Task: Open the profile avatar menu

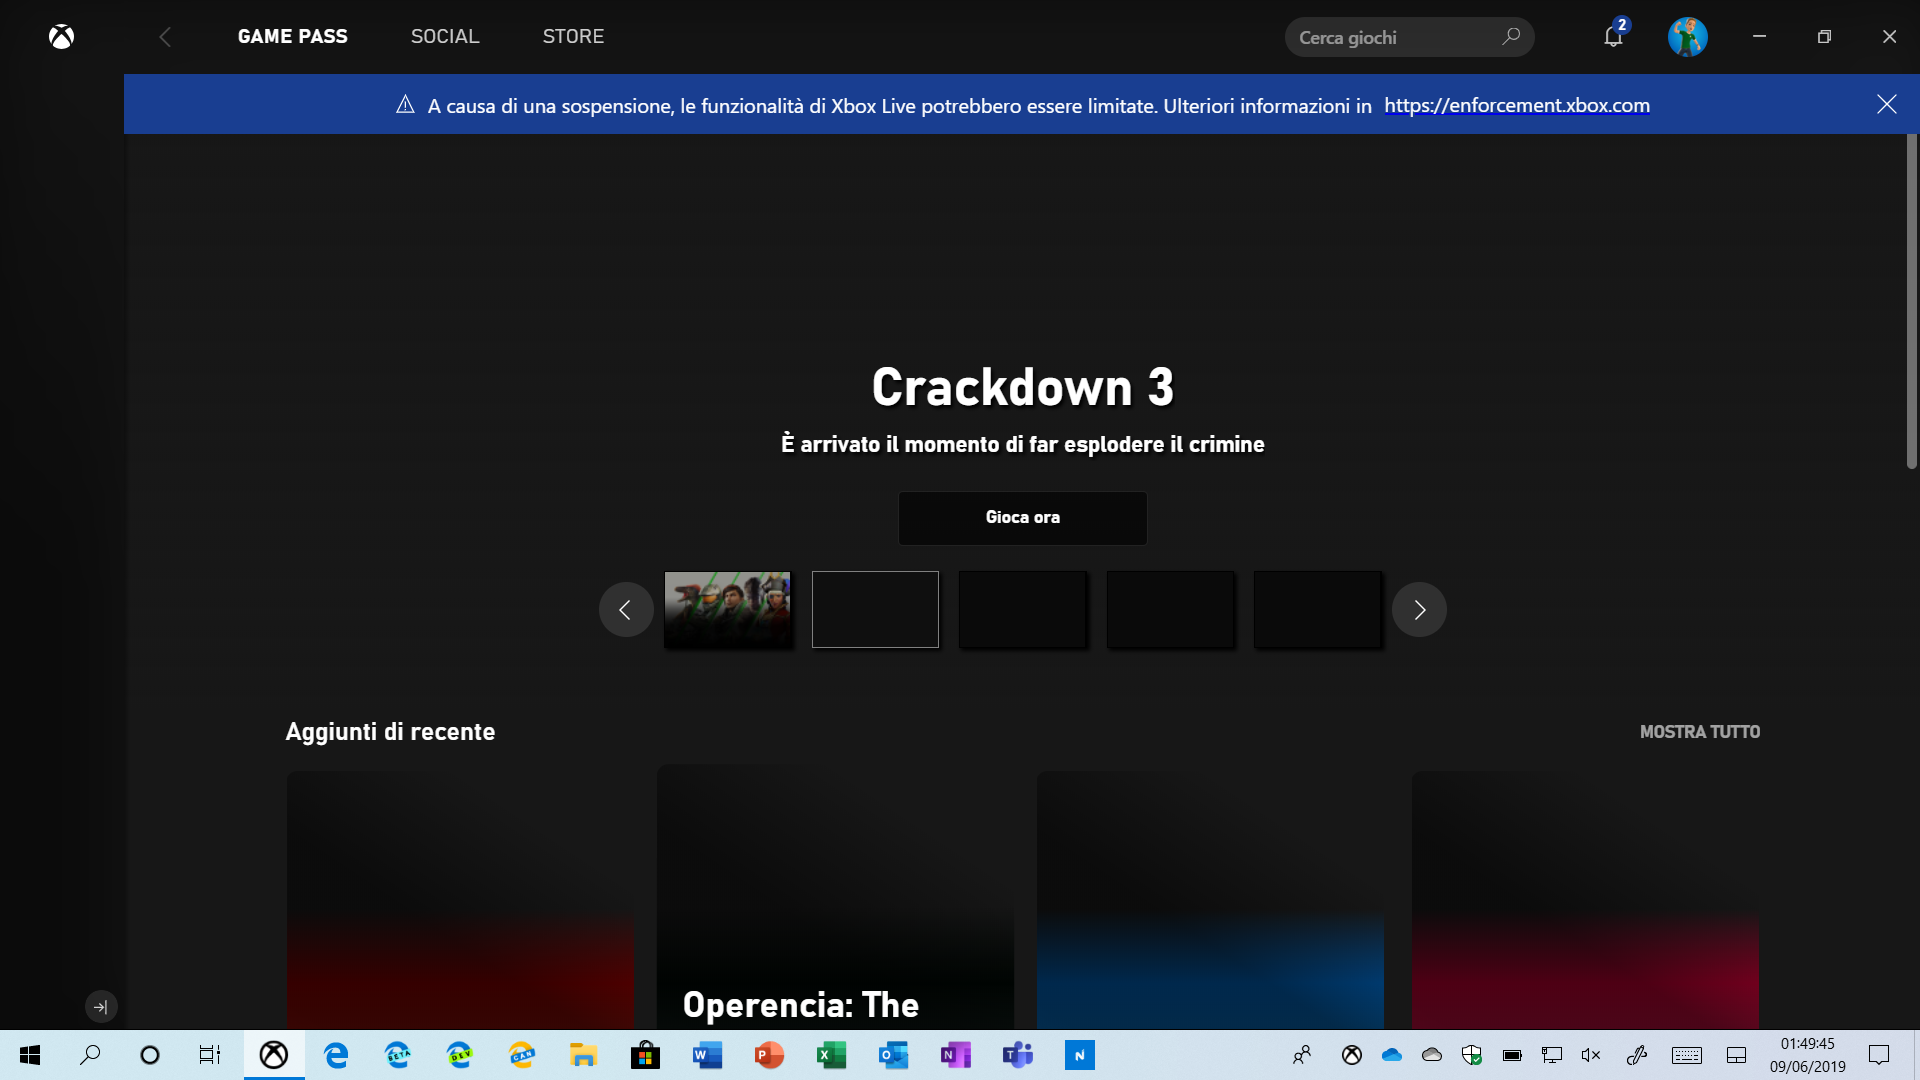Action: (1688, 37)
